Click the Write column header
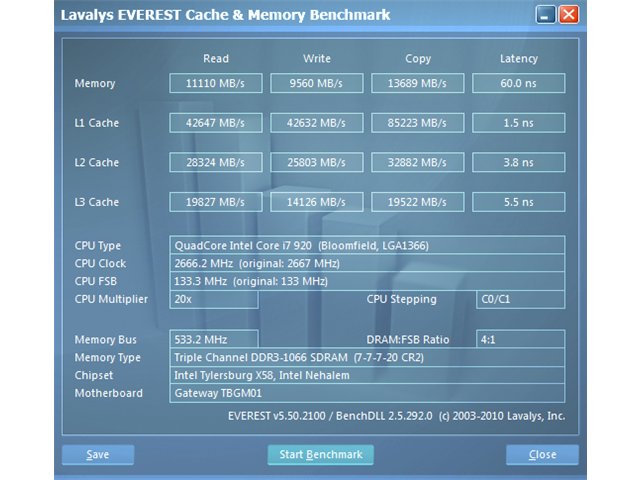The height and width of the screenshot is (480, 640). [317, 59]
